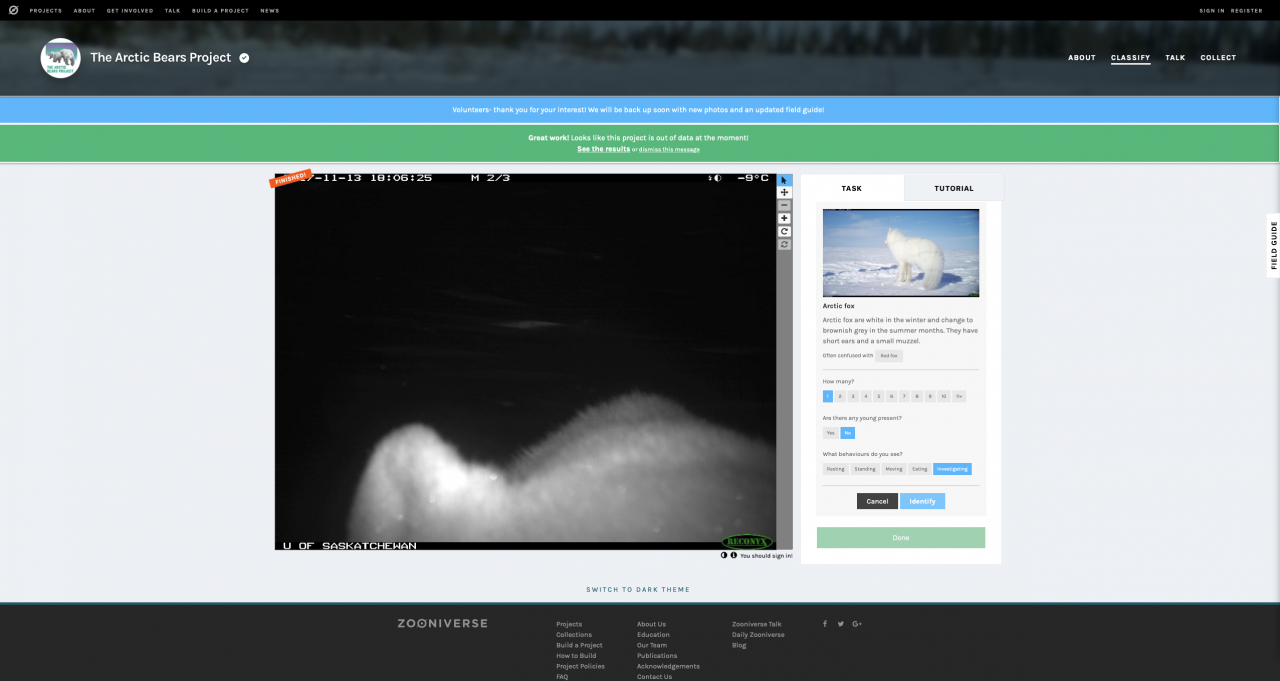Open Build a Project in top navigation
Screen dimensions: 1280x681
(x=220, y=10)
